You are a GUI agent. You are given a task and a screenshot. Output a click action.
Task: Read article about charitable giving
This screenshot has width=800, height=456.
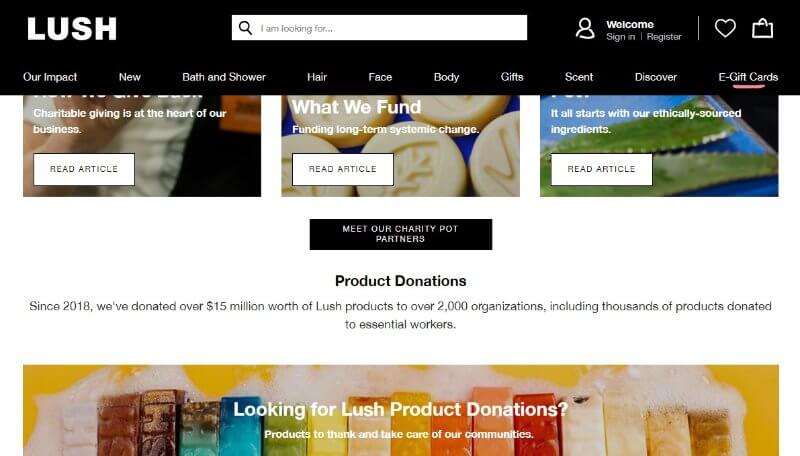[x=84, y=169]
